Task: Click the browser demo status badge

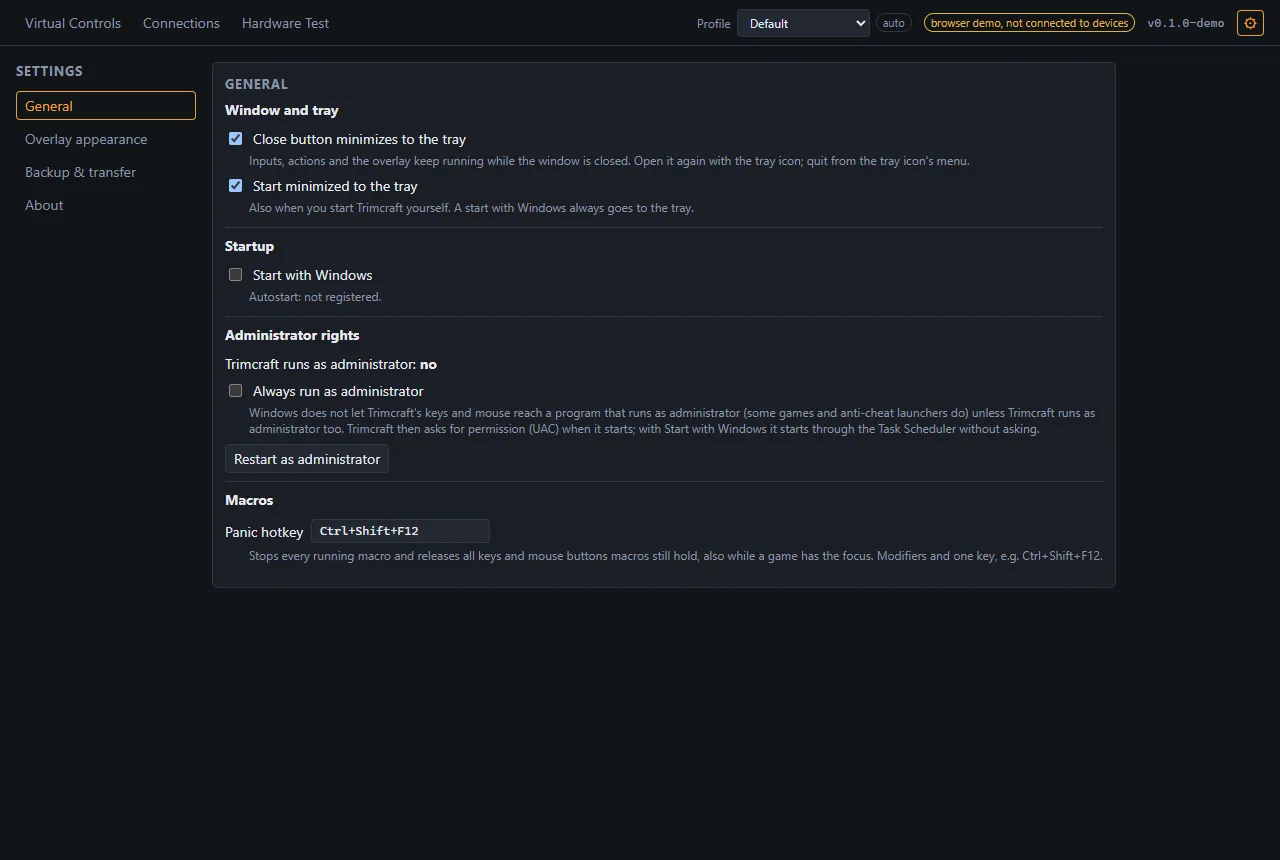Action: point(1029,23)
